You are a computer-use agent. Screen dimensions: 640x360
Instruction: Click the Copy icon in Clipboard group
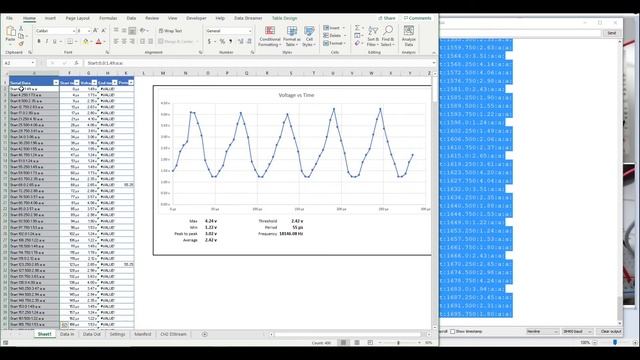coord(21,36)
